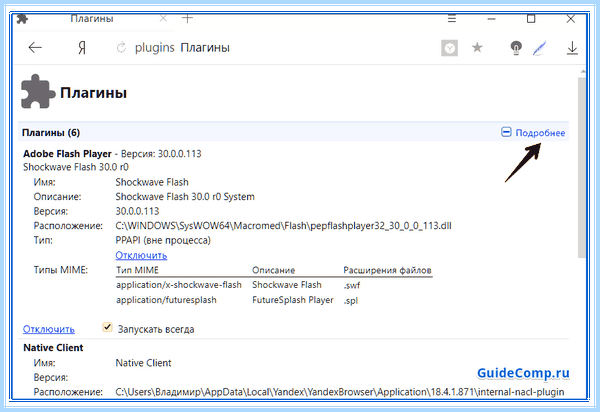
Task: Open the feather pen extension icon
Action: (540, 48)
